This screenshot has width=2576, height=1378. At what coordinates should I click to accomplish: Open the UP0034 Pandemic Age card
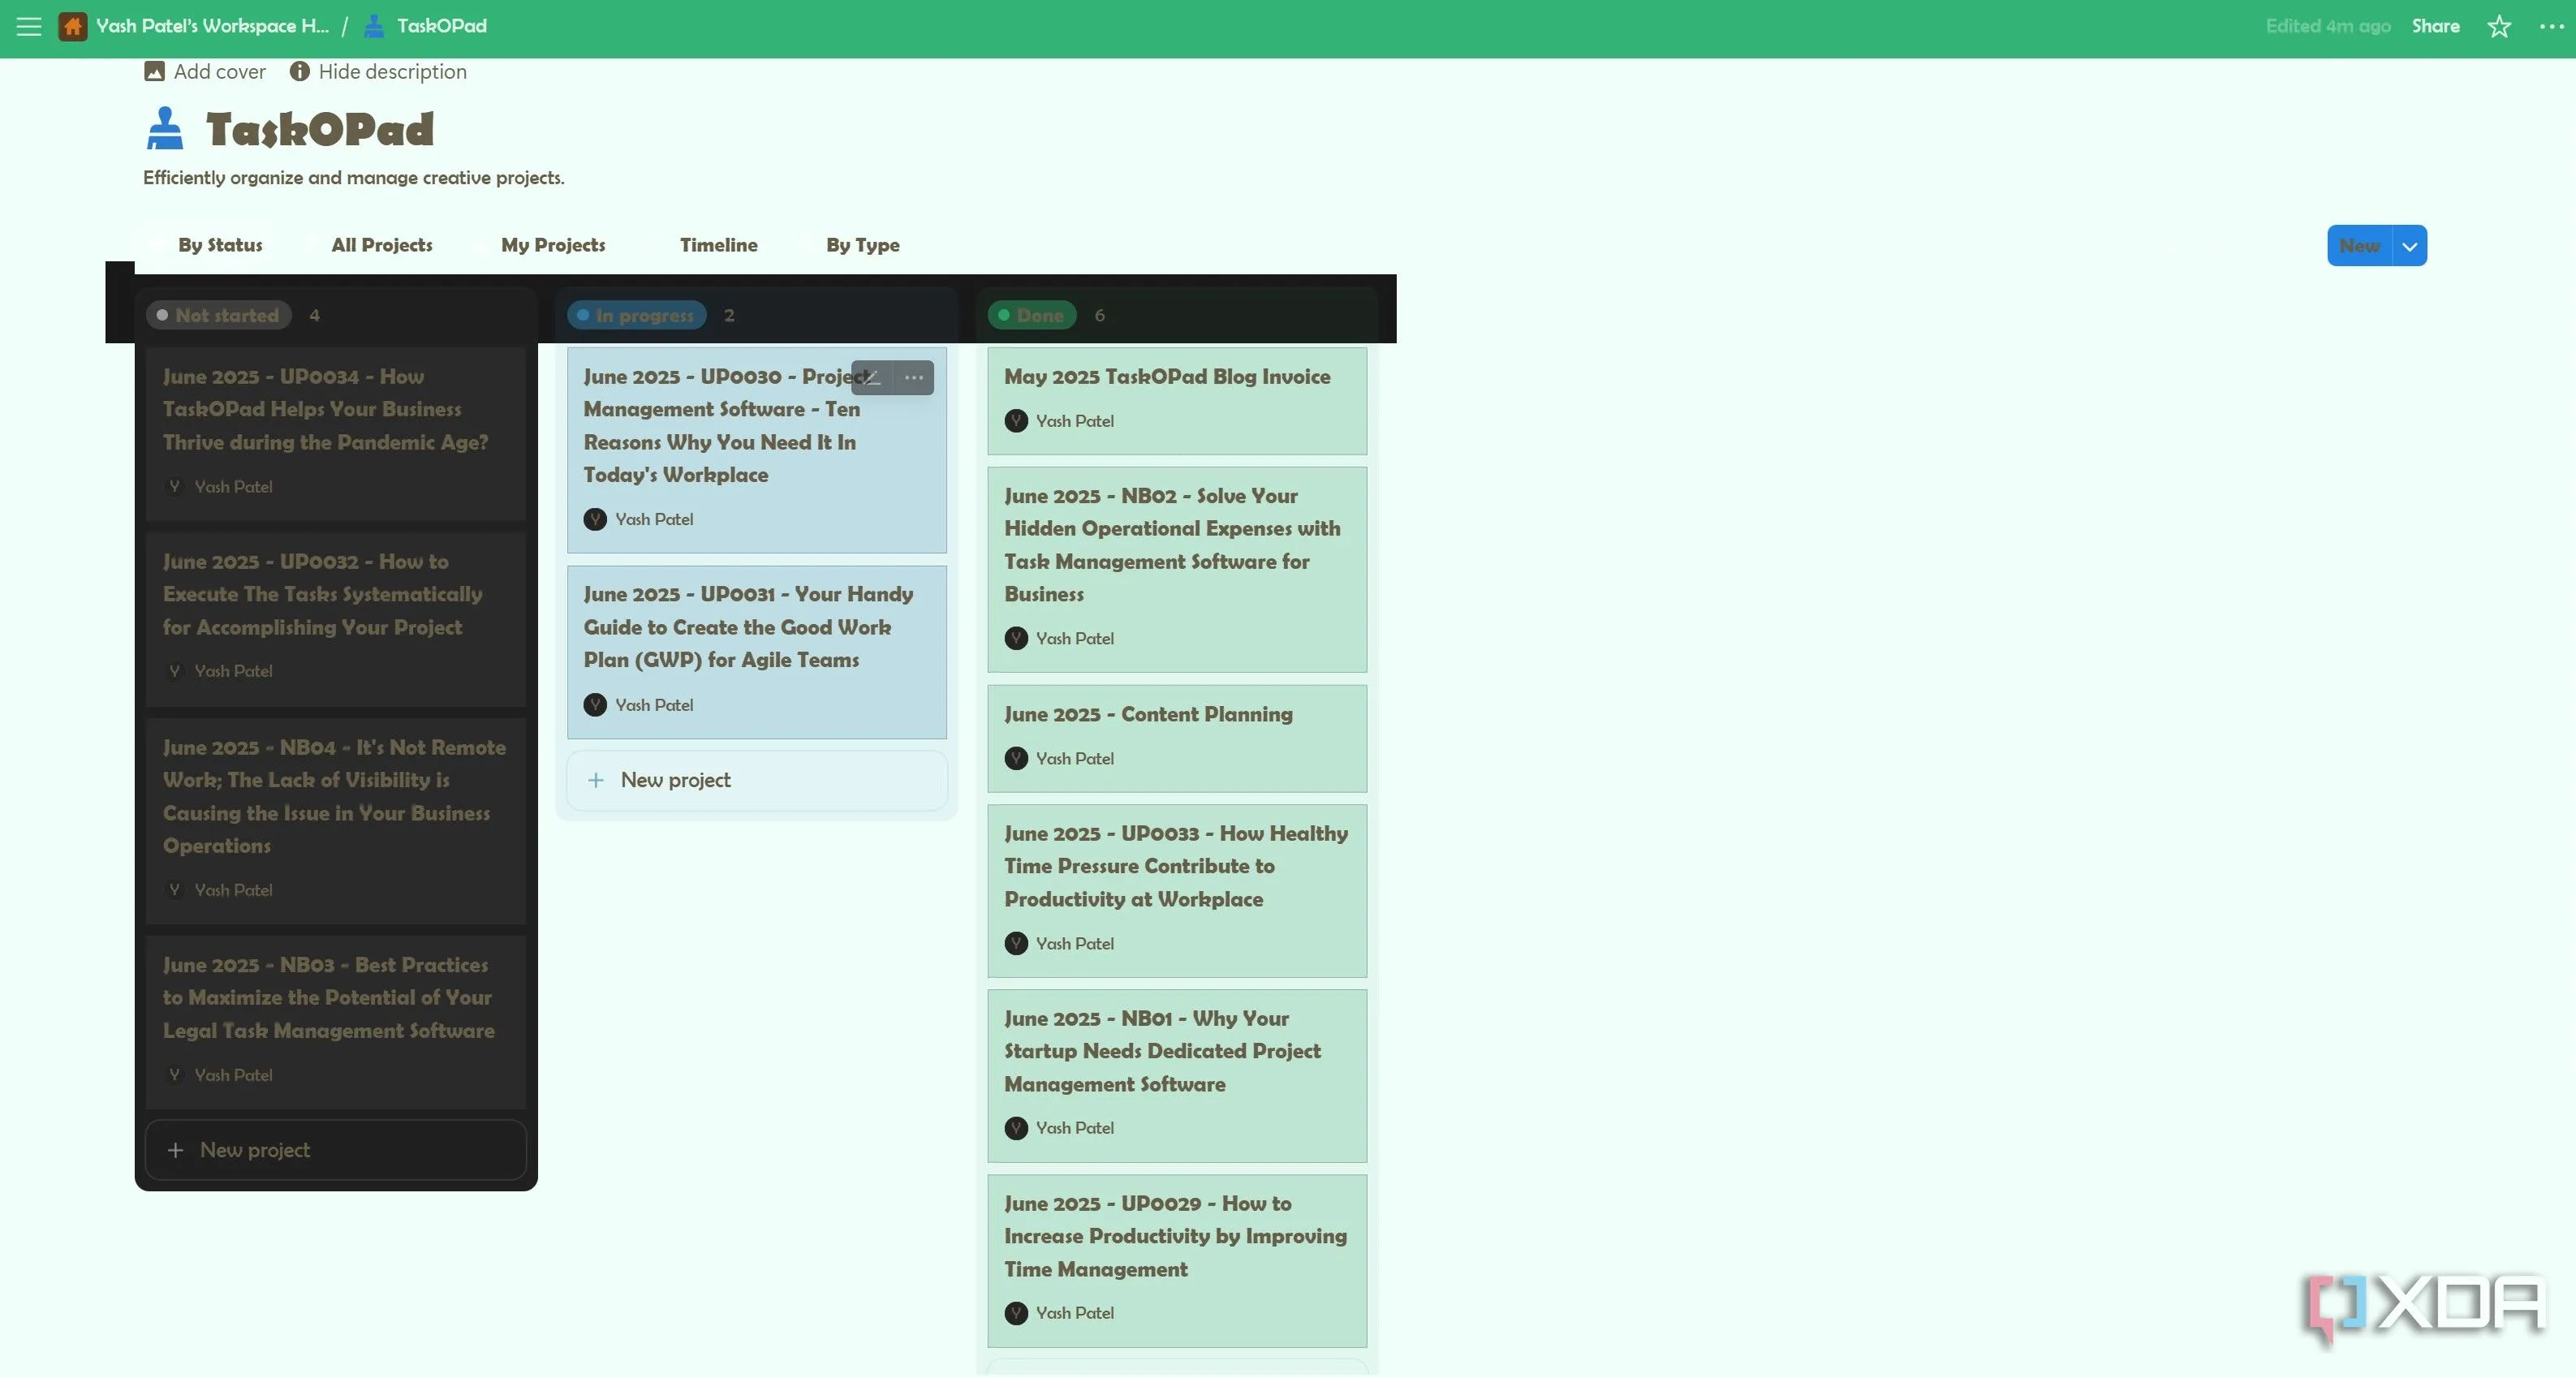pos(336,434)
